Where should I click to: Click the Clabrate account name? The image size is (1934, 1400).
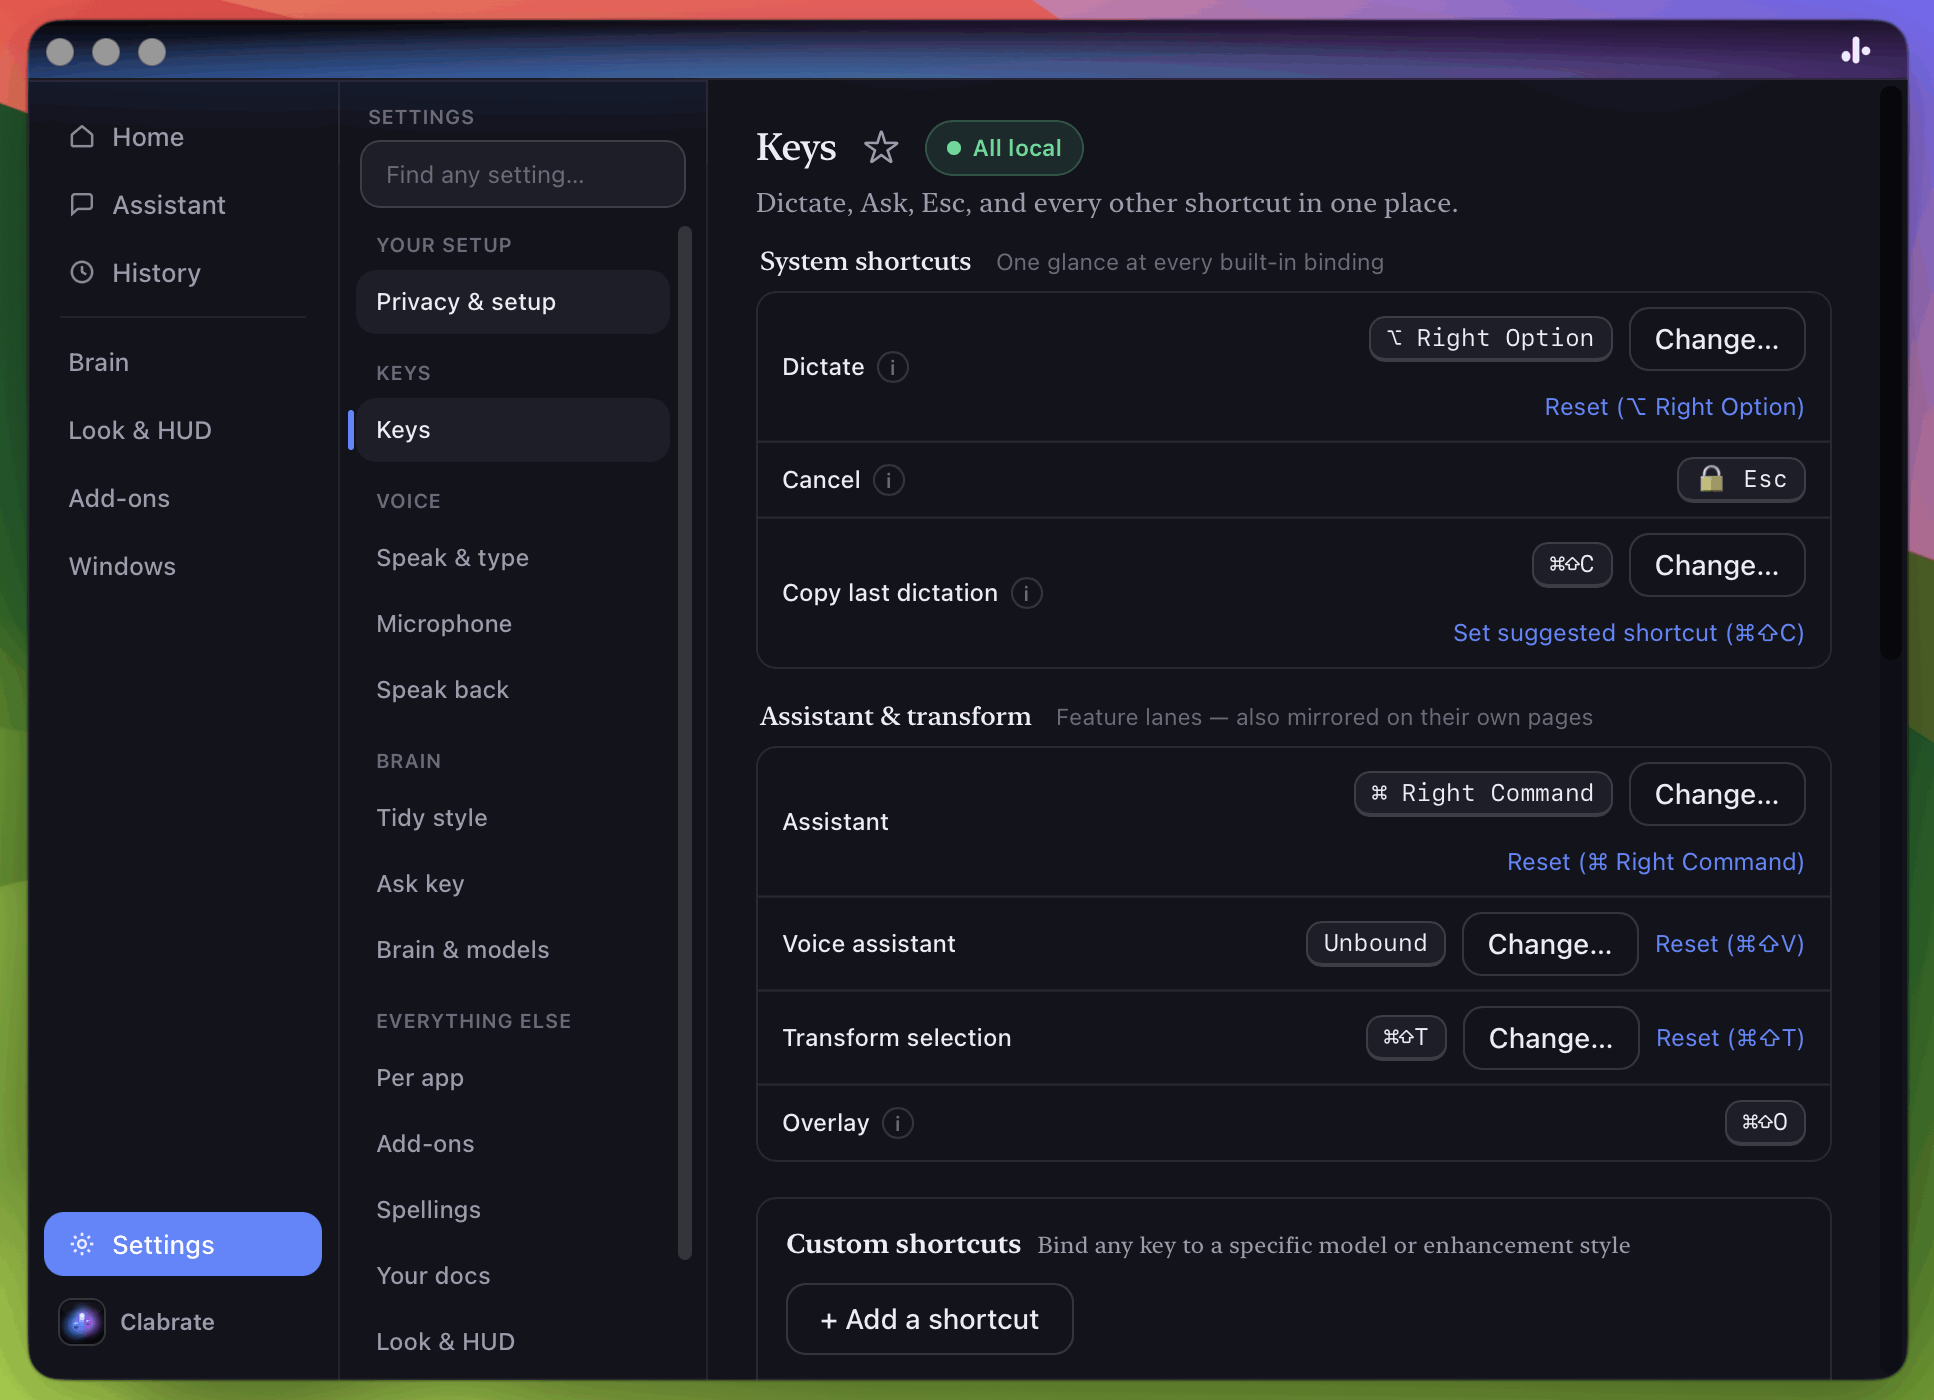pyautogui.click(x=167, y=1322)
